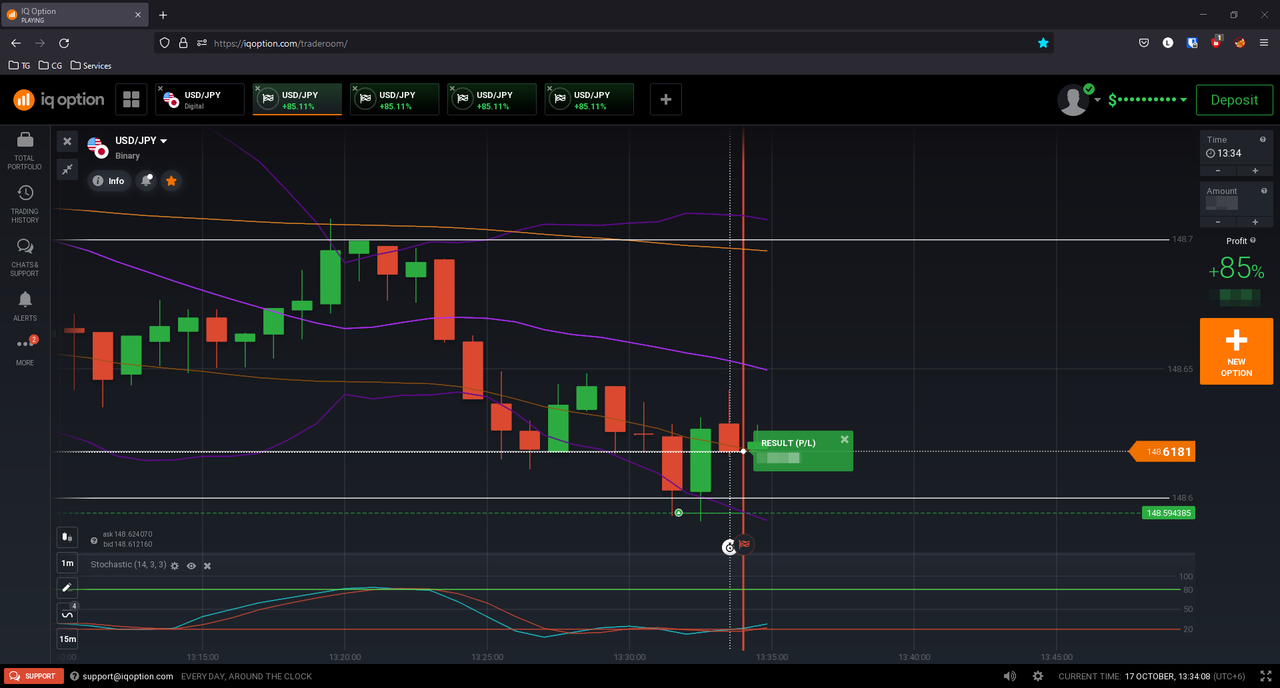The height and width of the screenshot is (688, 1280).
Task: Close the USD/JPY chart panel
Action: tap(67, 142)
